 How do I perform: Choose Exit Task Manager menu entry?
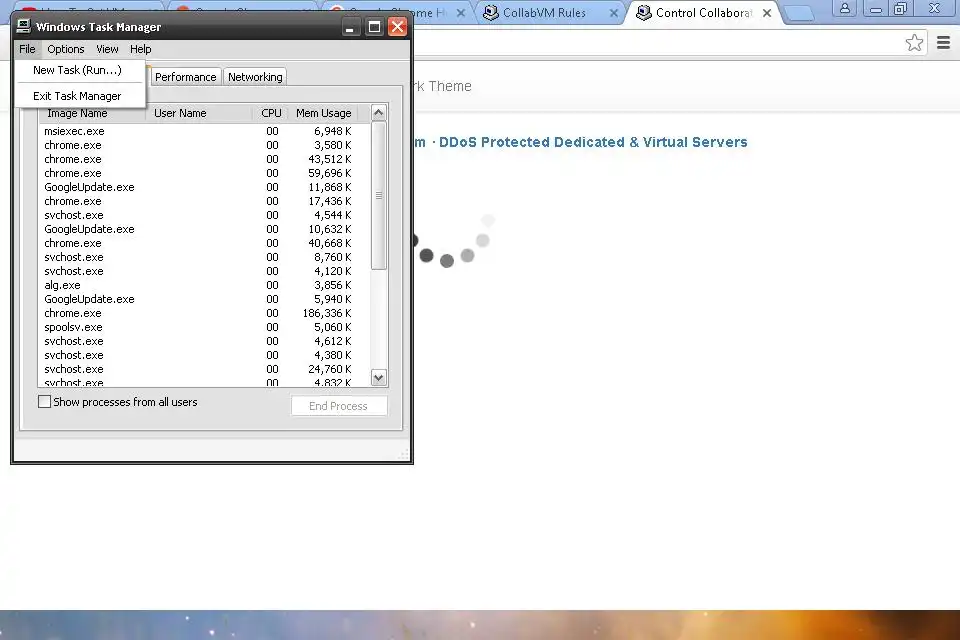(x=80, y=96)
